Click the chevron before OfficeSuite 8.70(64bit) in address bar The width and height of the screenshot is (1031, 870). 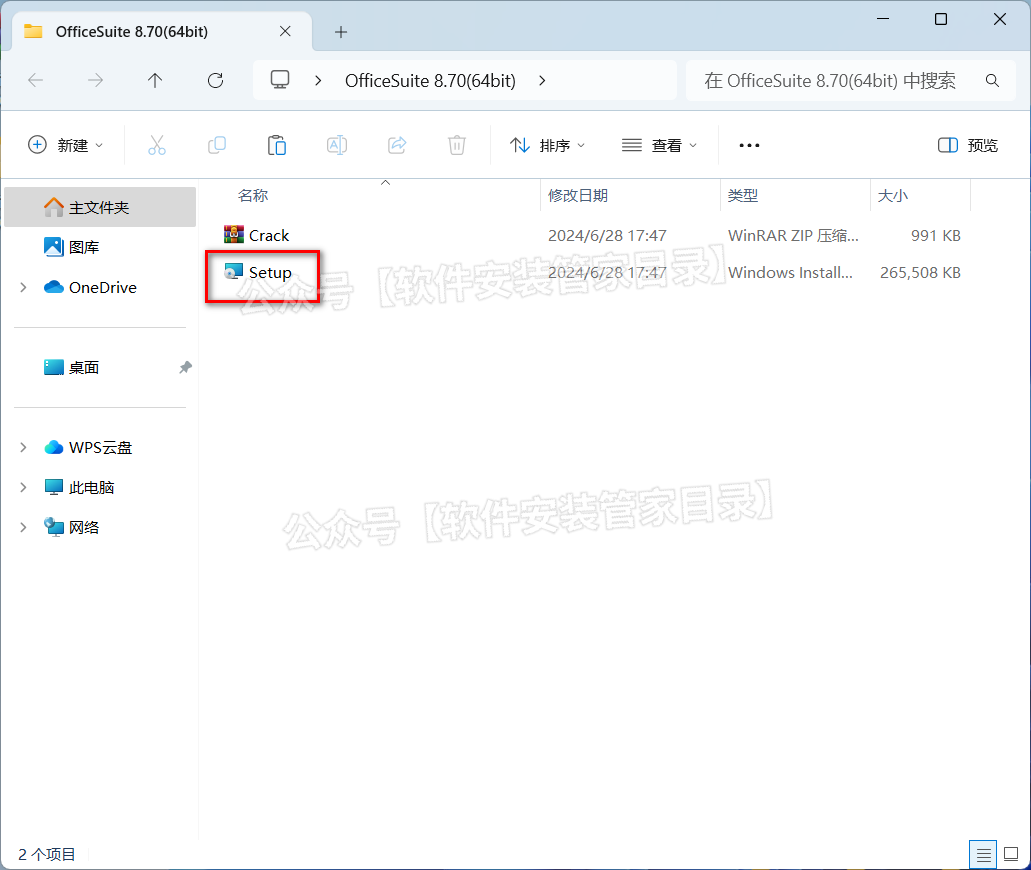pos(318,80)
